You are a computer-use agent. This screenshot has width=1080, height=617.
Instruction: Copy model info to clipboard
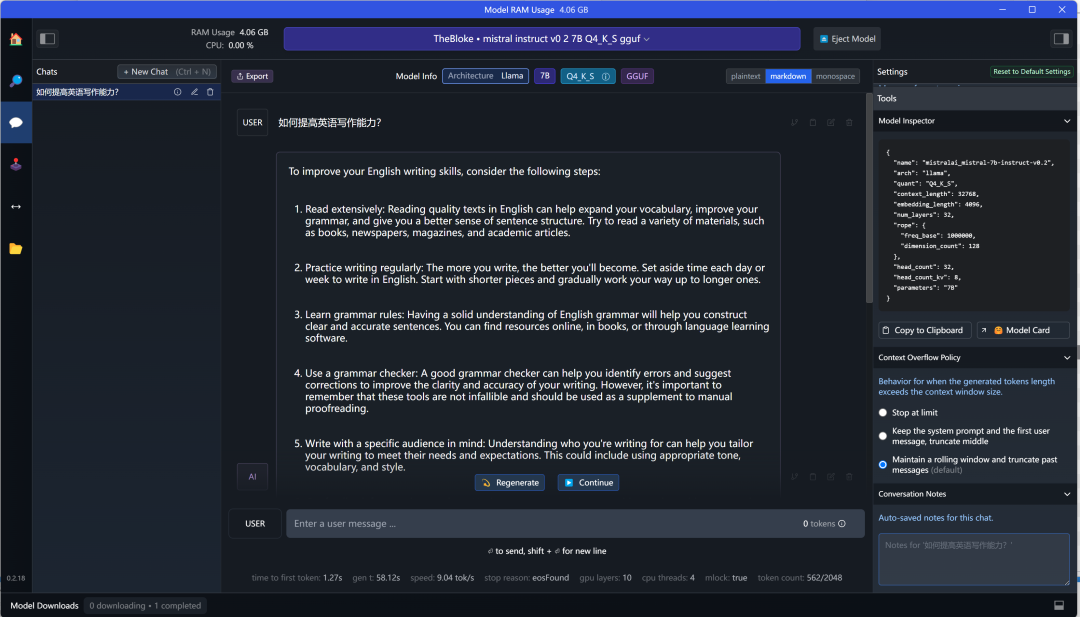click(925, 330)
